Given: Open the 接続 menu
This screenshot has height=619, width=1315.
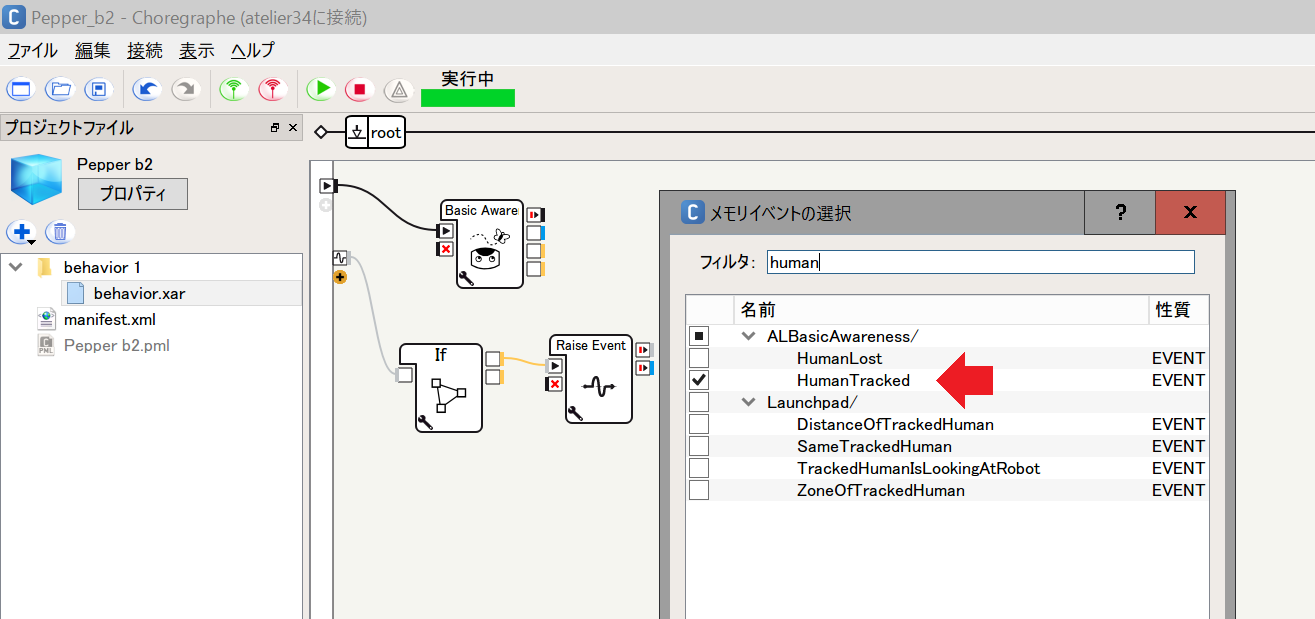Looking at the screenshot, I should 145,50.
